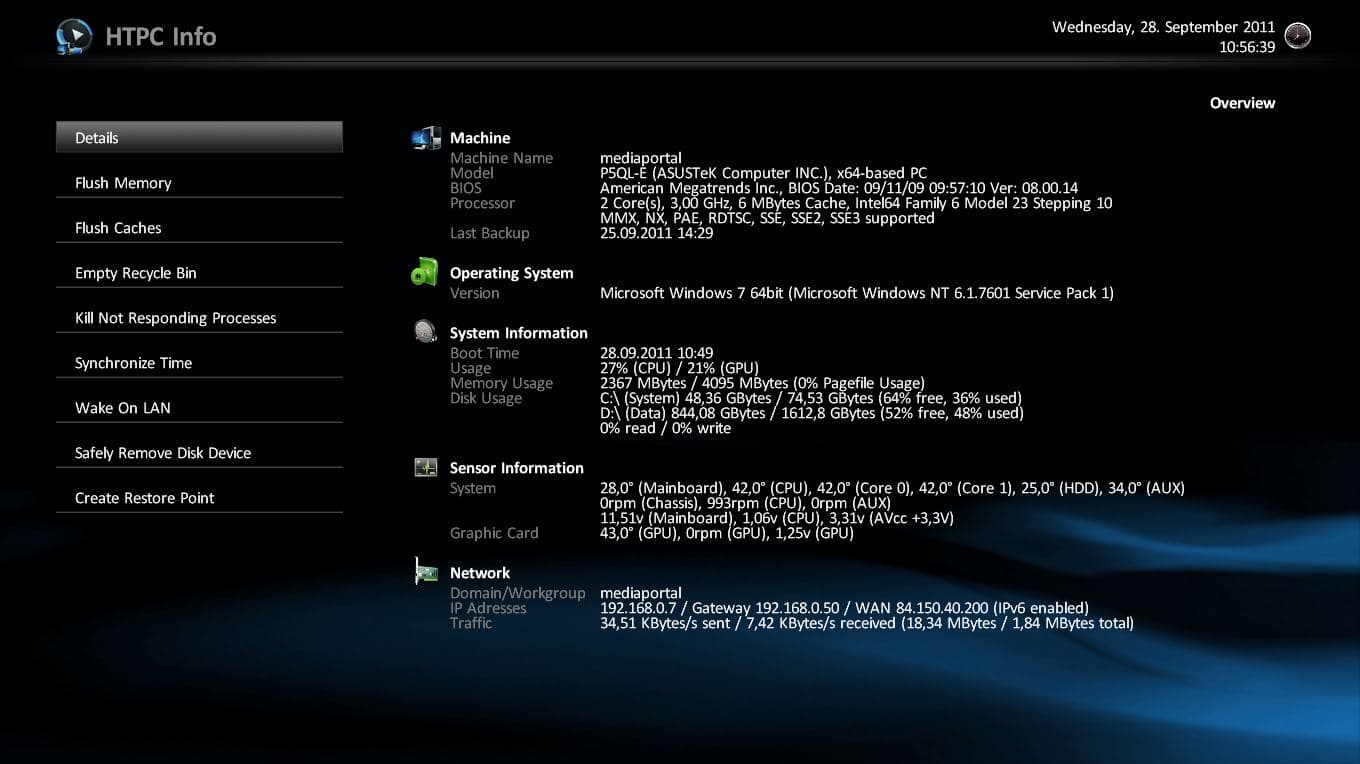Click the MMX, NX, PAE supported line
The image size is (1360, 764).
(767, 218)
